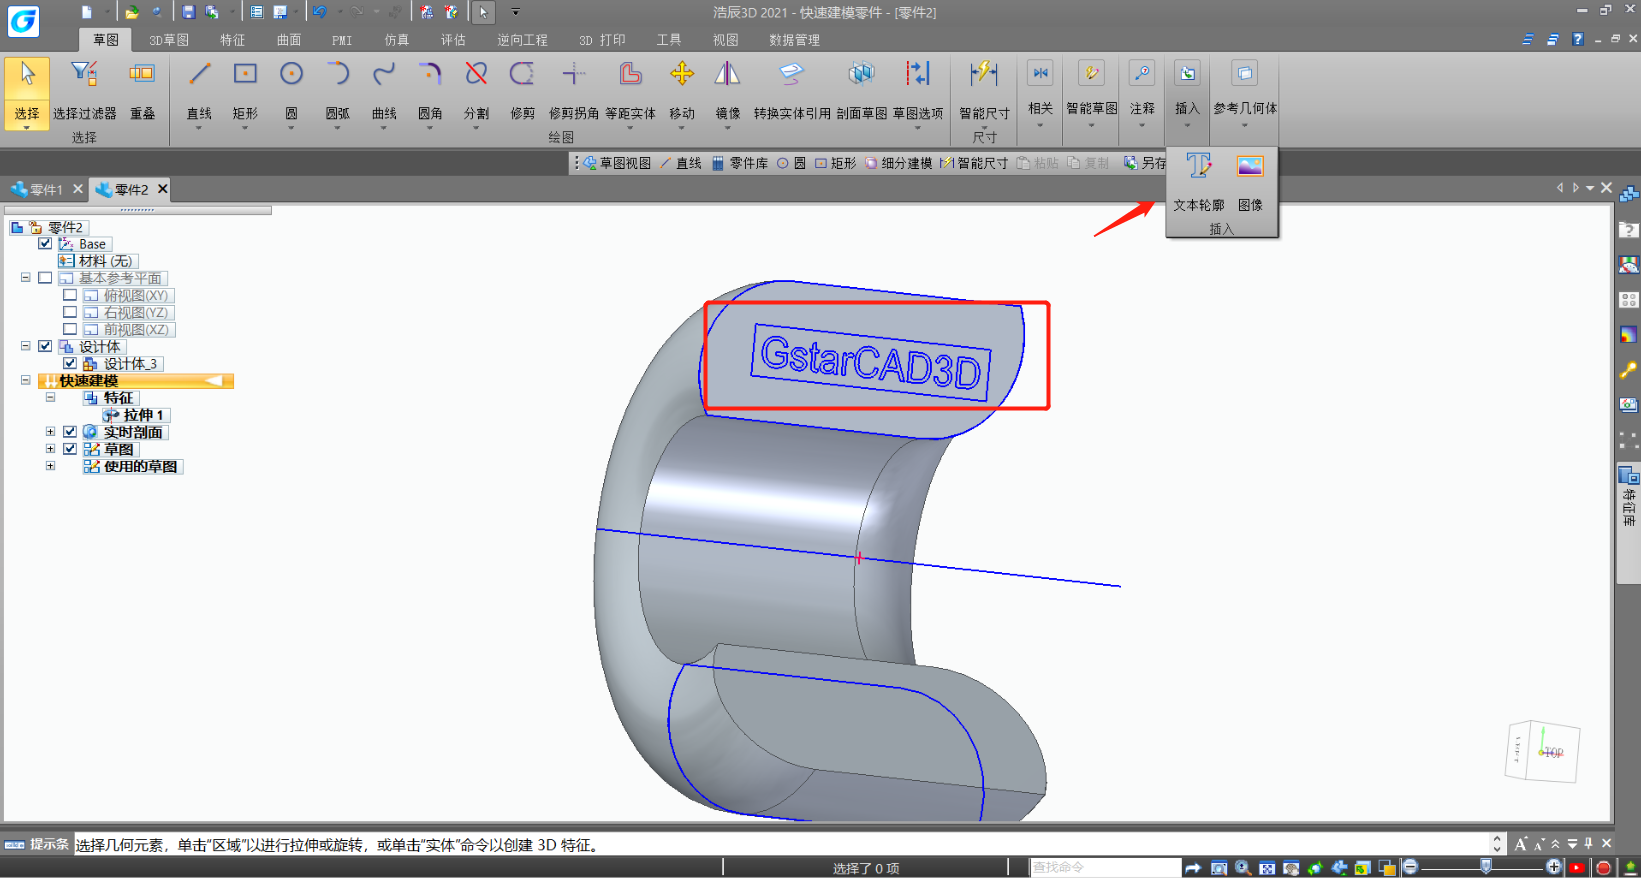Select the 直线 (Line) drawing tool
The width and height of the screenshot is (1641, 878).
199,75
